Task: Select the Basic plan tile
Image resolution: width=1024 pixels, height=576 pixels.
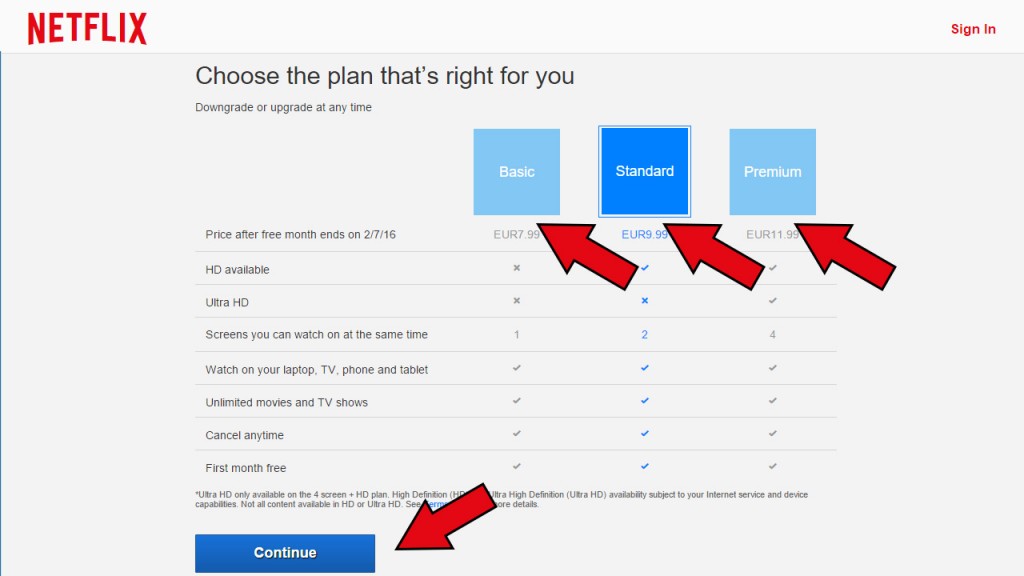Action: 517,172
